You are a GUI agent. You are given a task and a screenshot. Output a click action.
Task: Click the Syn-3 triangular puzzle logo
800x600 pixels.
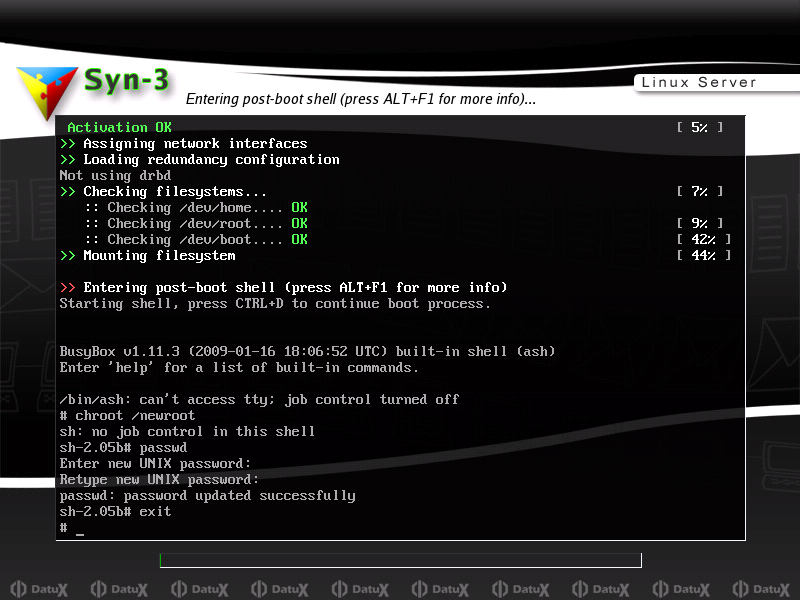tap(47, 93)
